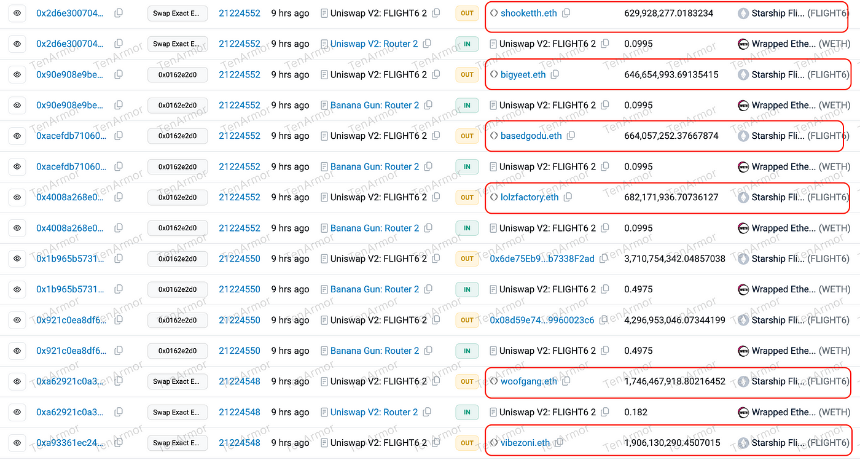Click 0x0162e2d0 method badge in bigyeet.eth row

177,74
